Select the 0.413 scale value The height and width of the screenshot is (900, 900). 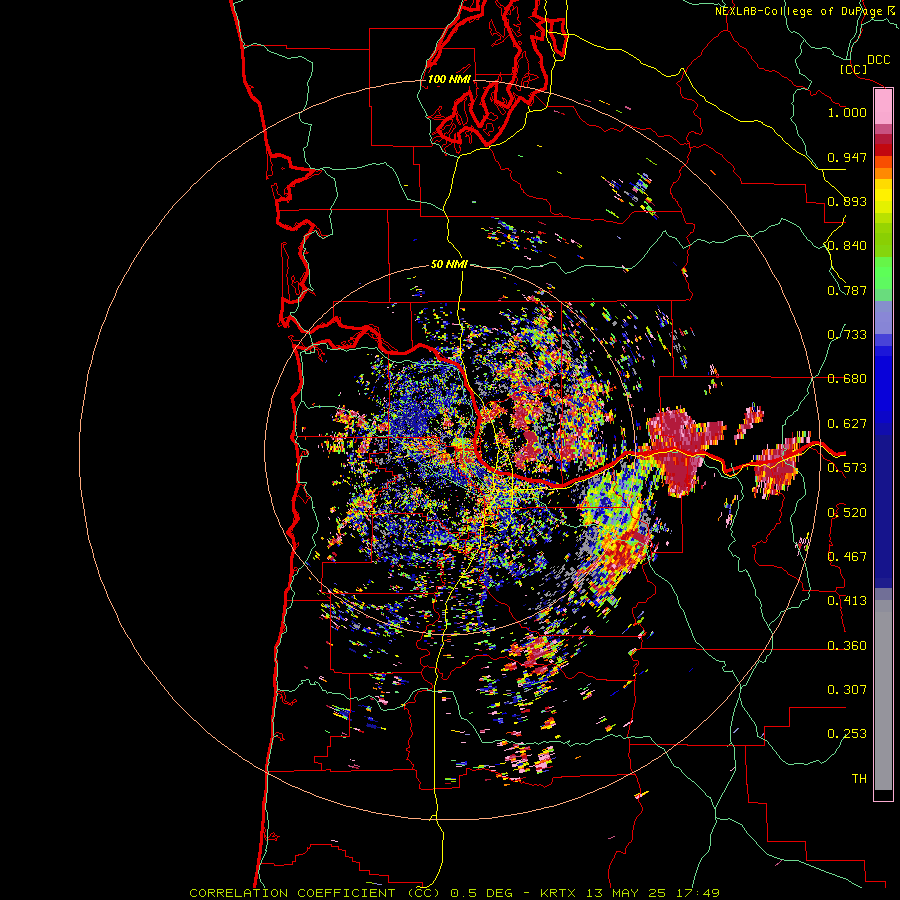[x=847, y=601]
